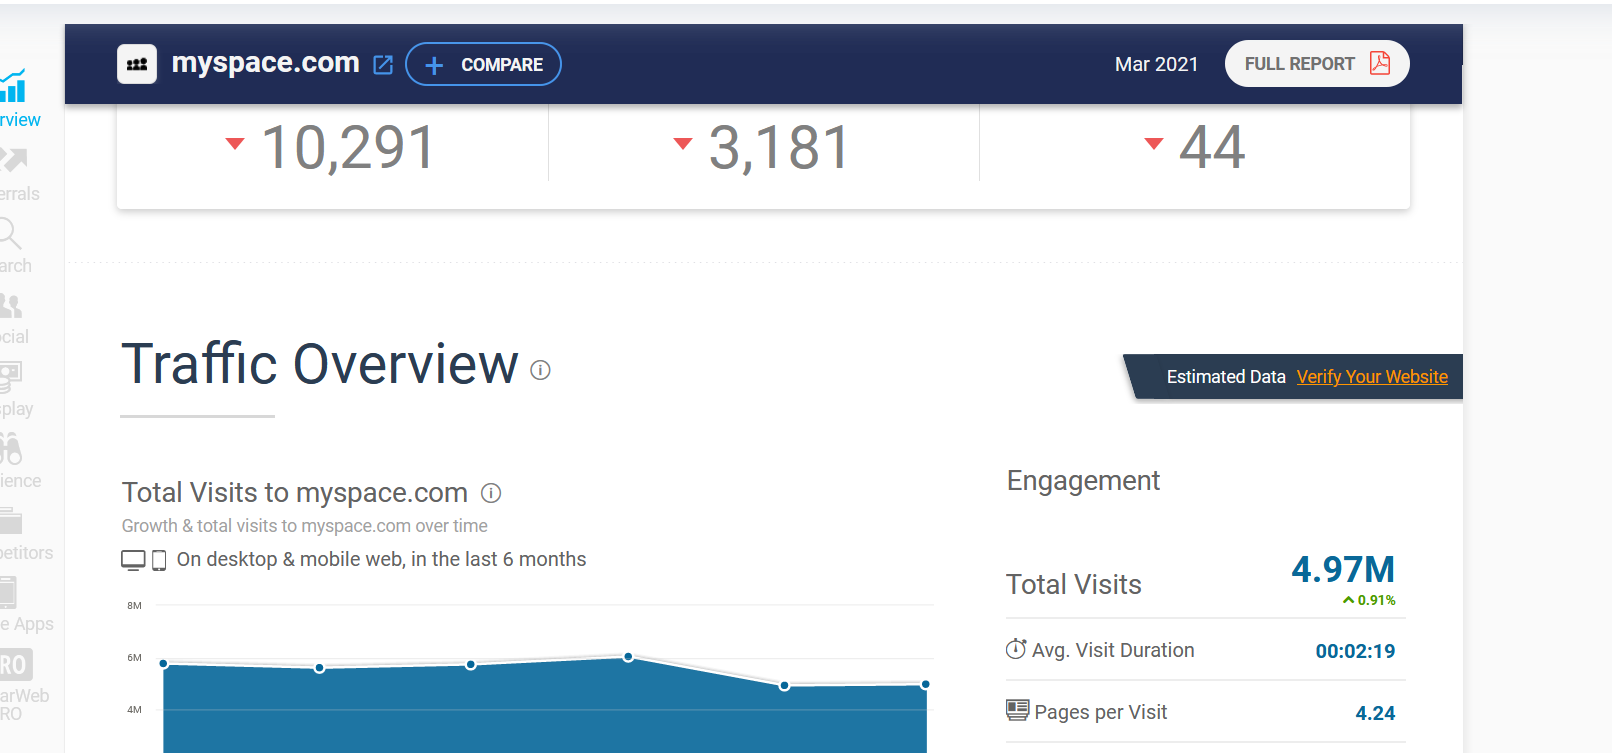Click the 4M axis label
The image size is (1612, 753).
click(x=134, y=710)
